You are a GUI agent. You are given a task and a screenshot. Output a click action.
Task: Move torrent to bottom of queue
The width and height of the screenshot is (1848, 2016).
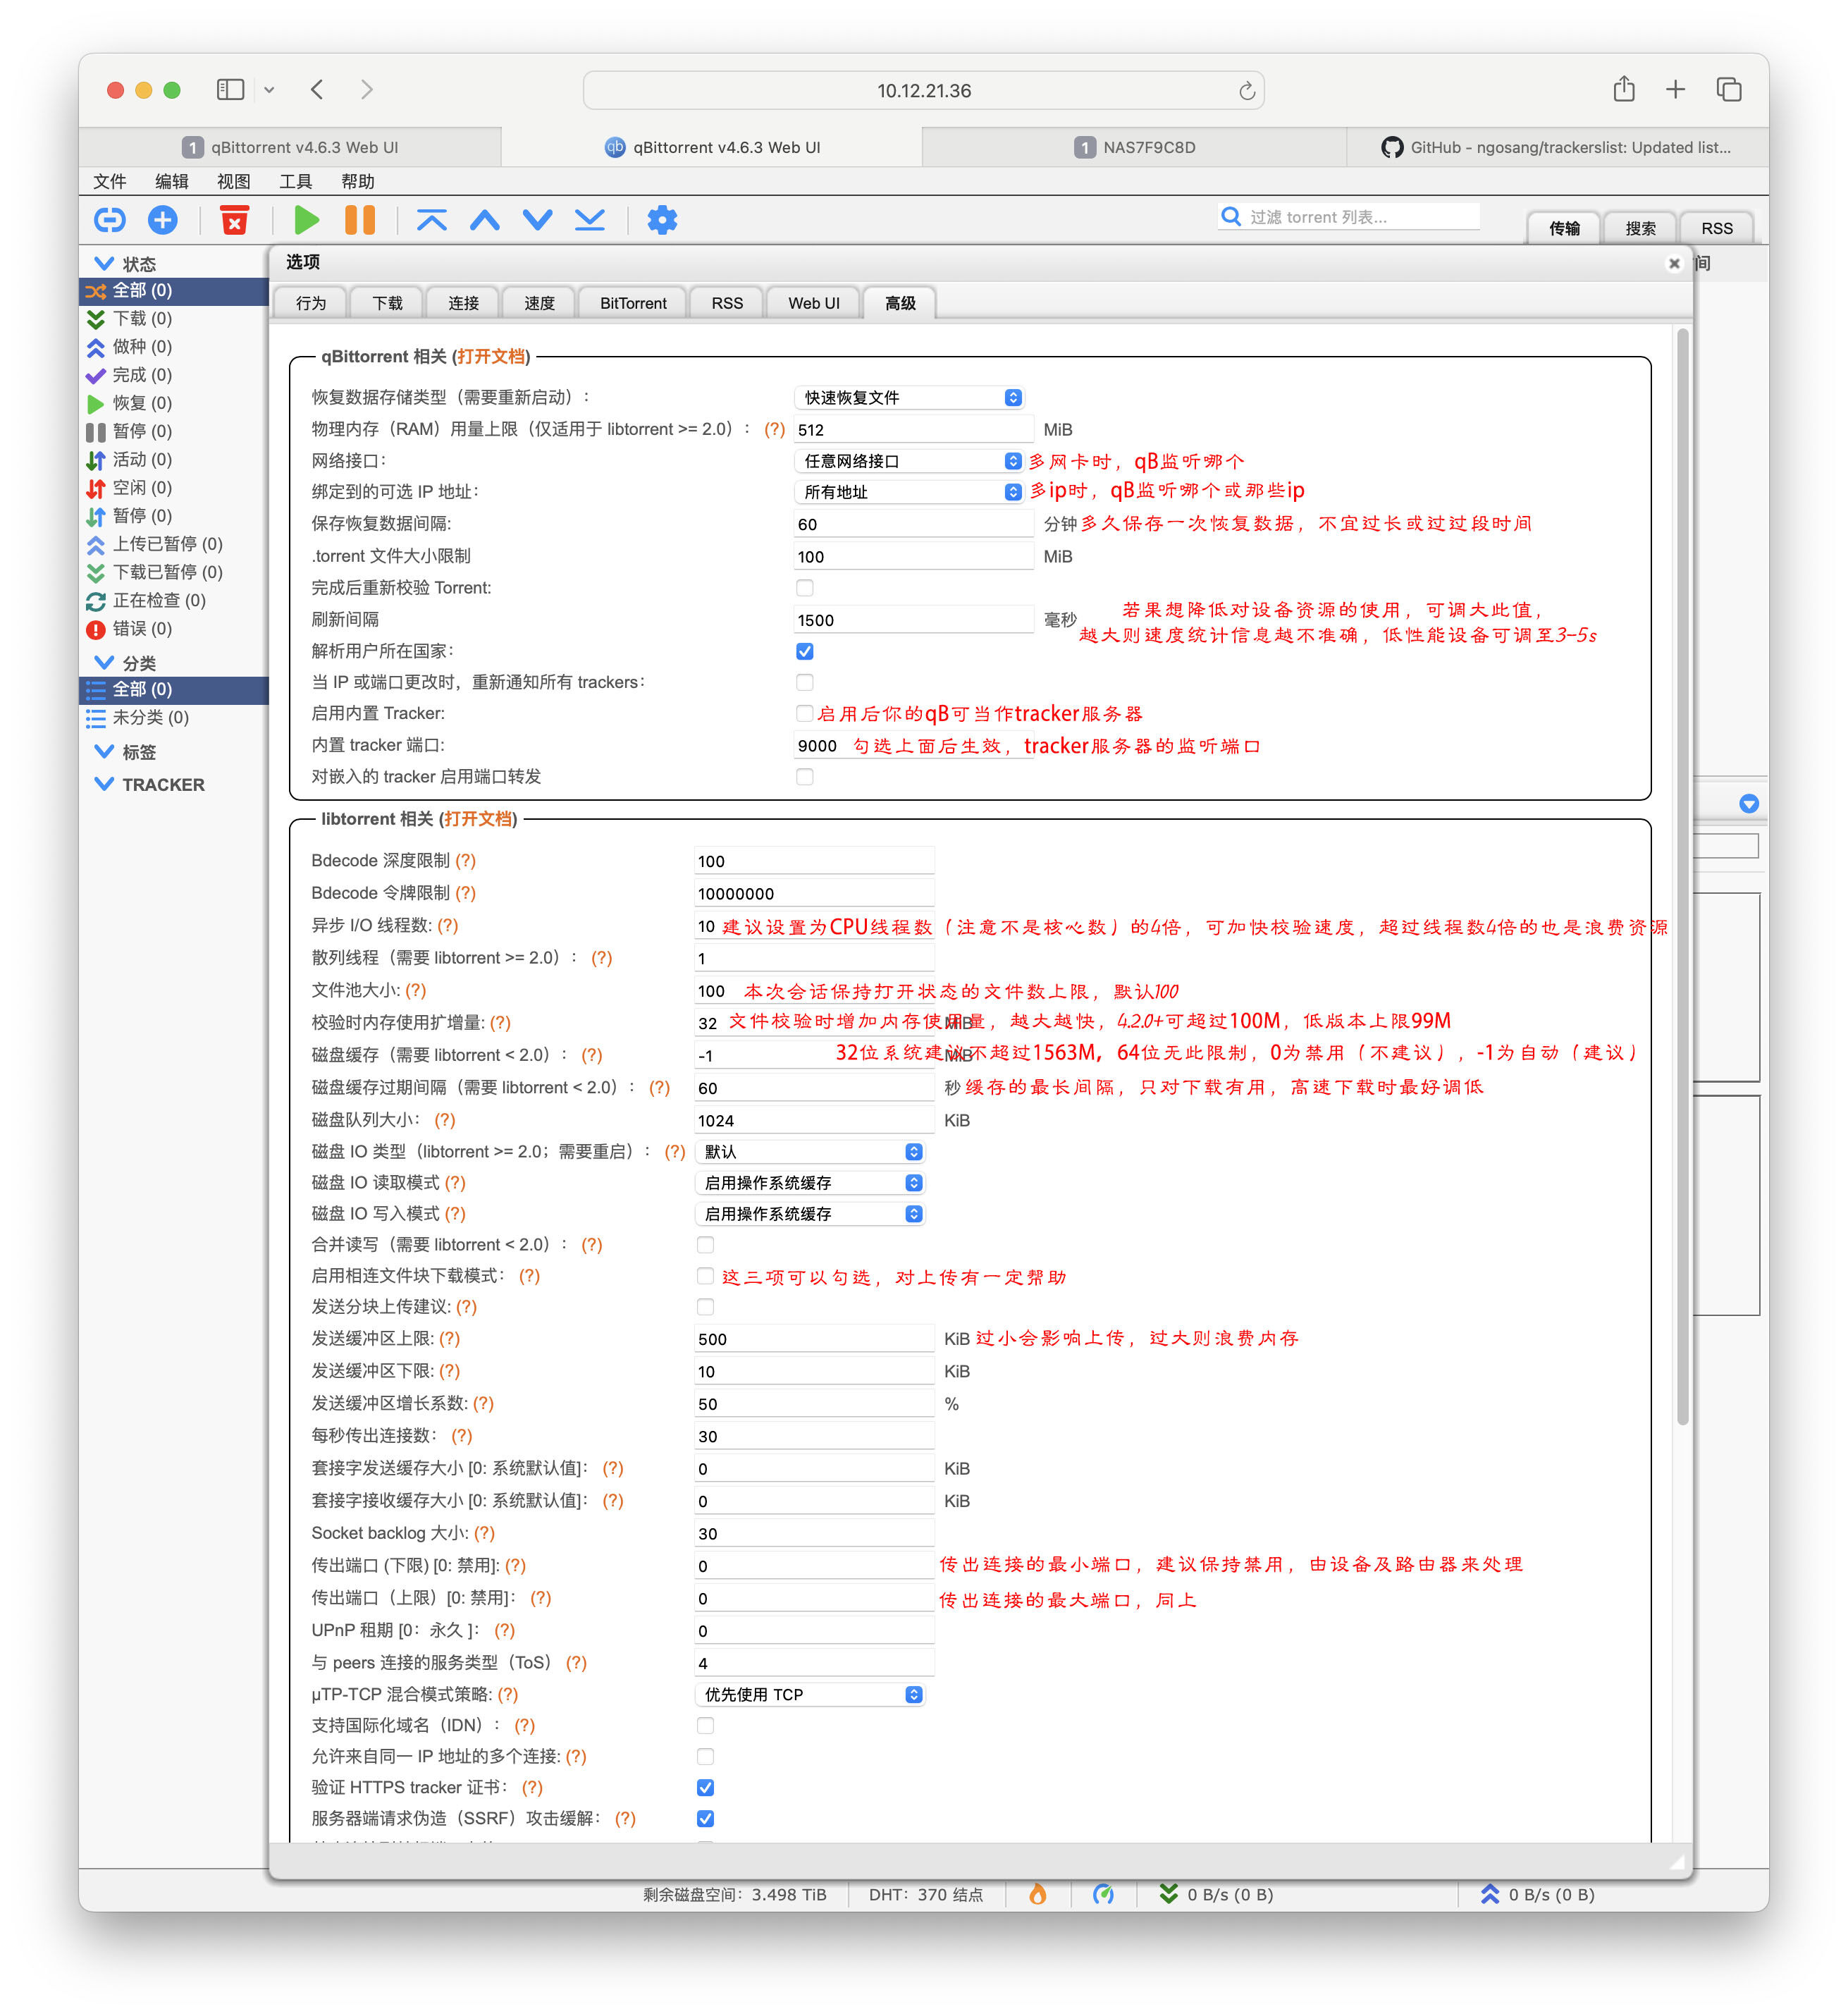pyautogui.click(x=590, y=220)
